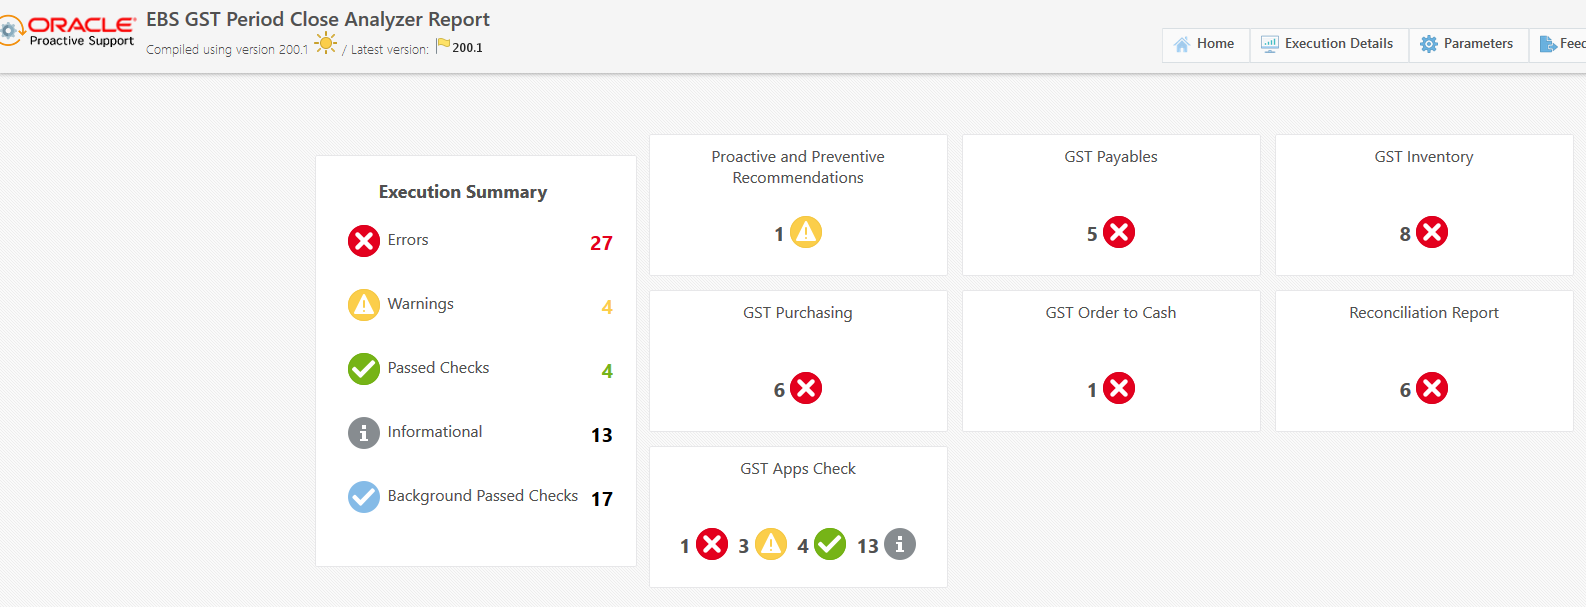Click the GST Order to Cash title

[x=1111, y=313]
